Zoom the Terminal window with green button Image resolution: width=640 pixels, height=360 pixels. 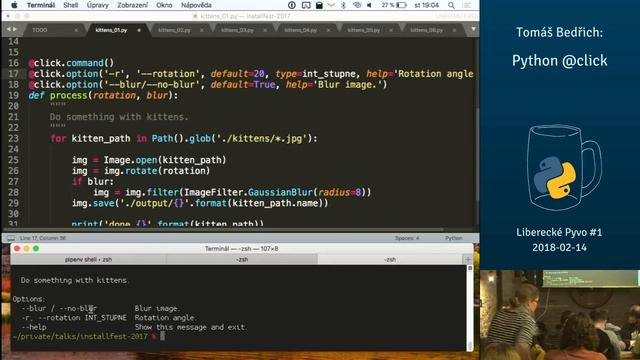[x=36, y=249]
